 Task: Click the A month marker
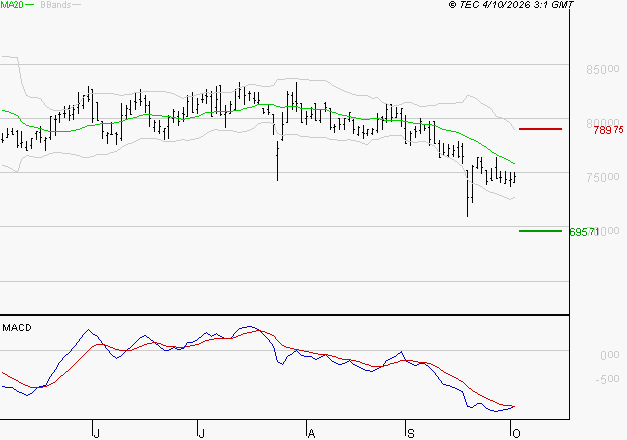tap(312, 434)
